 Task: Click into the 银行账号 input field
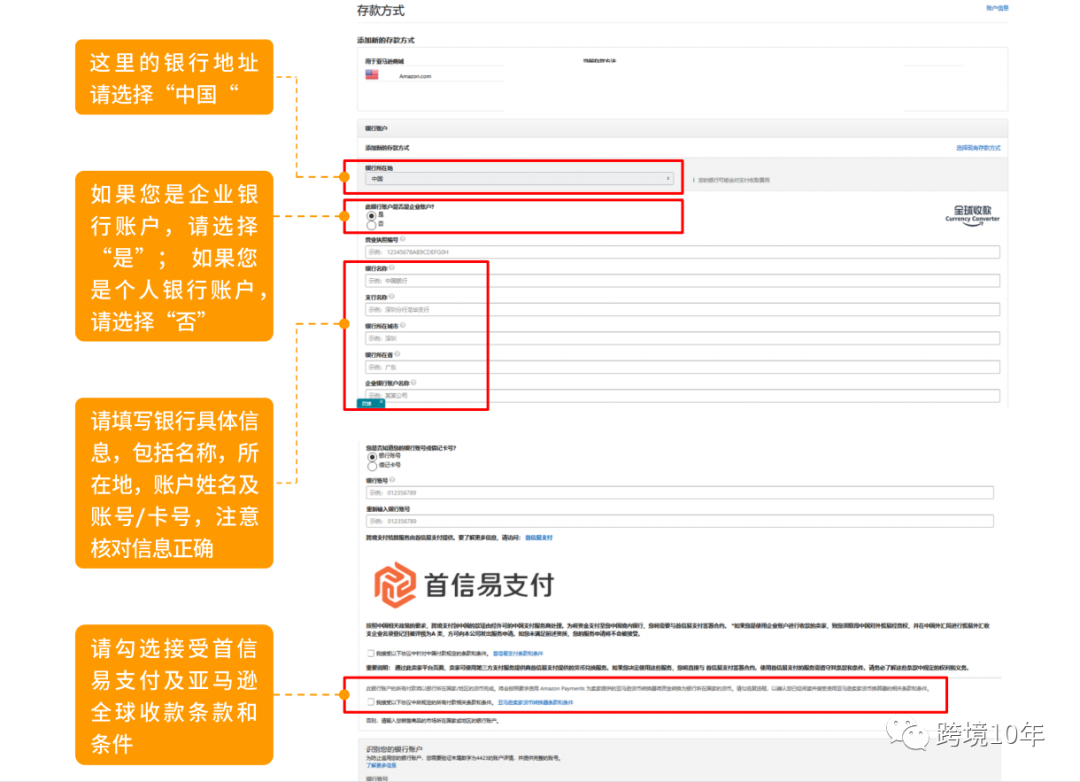click(x=680, y=493)
